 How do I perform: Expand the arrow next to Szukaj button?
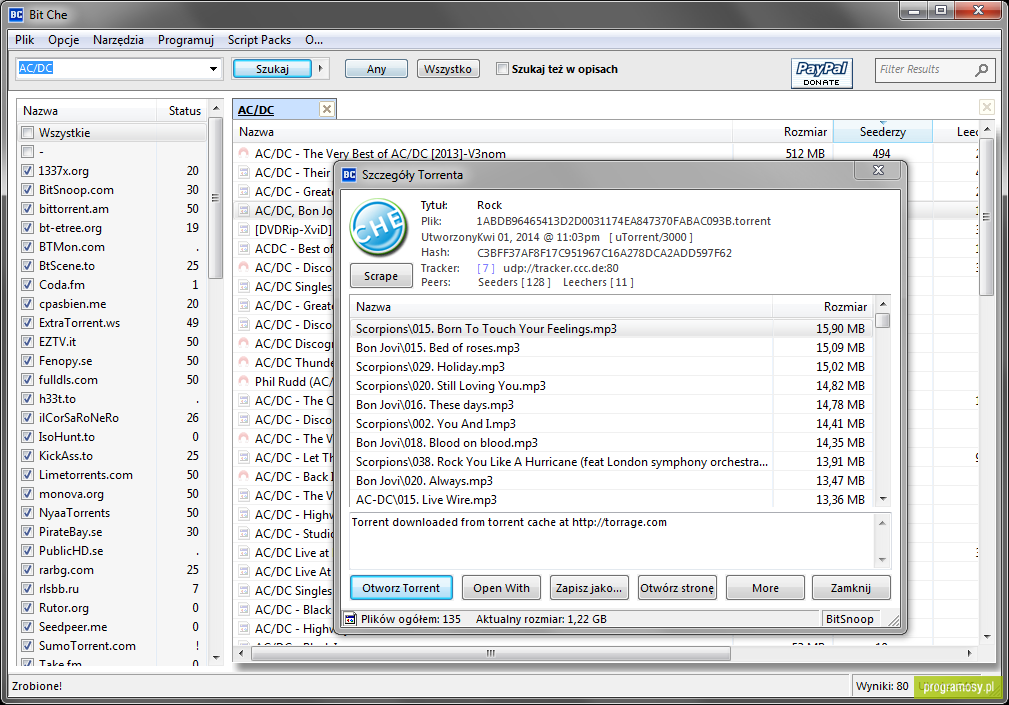(x=320, y=69)
